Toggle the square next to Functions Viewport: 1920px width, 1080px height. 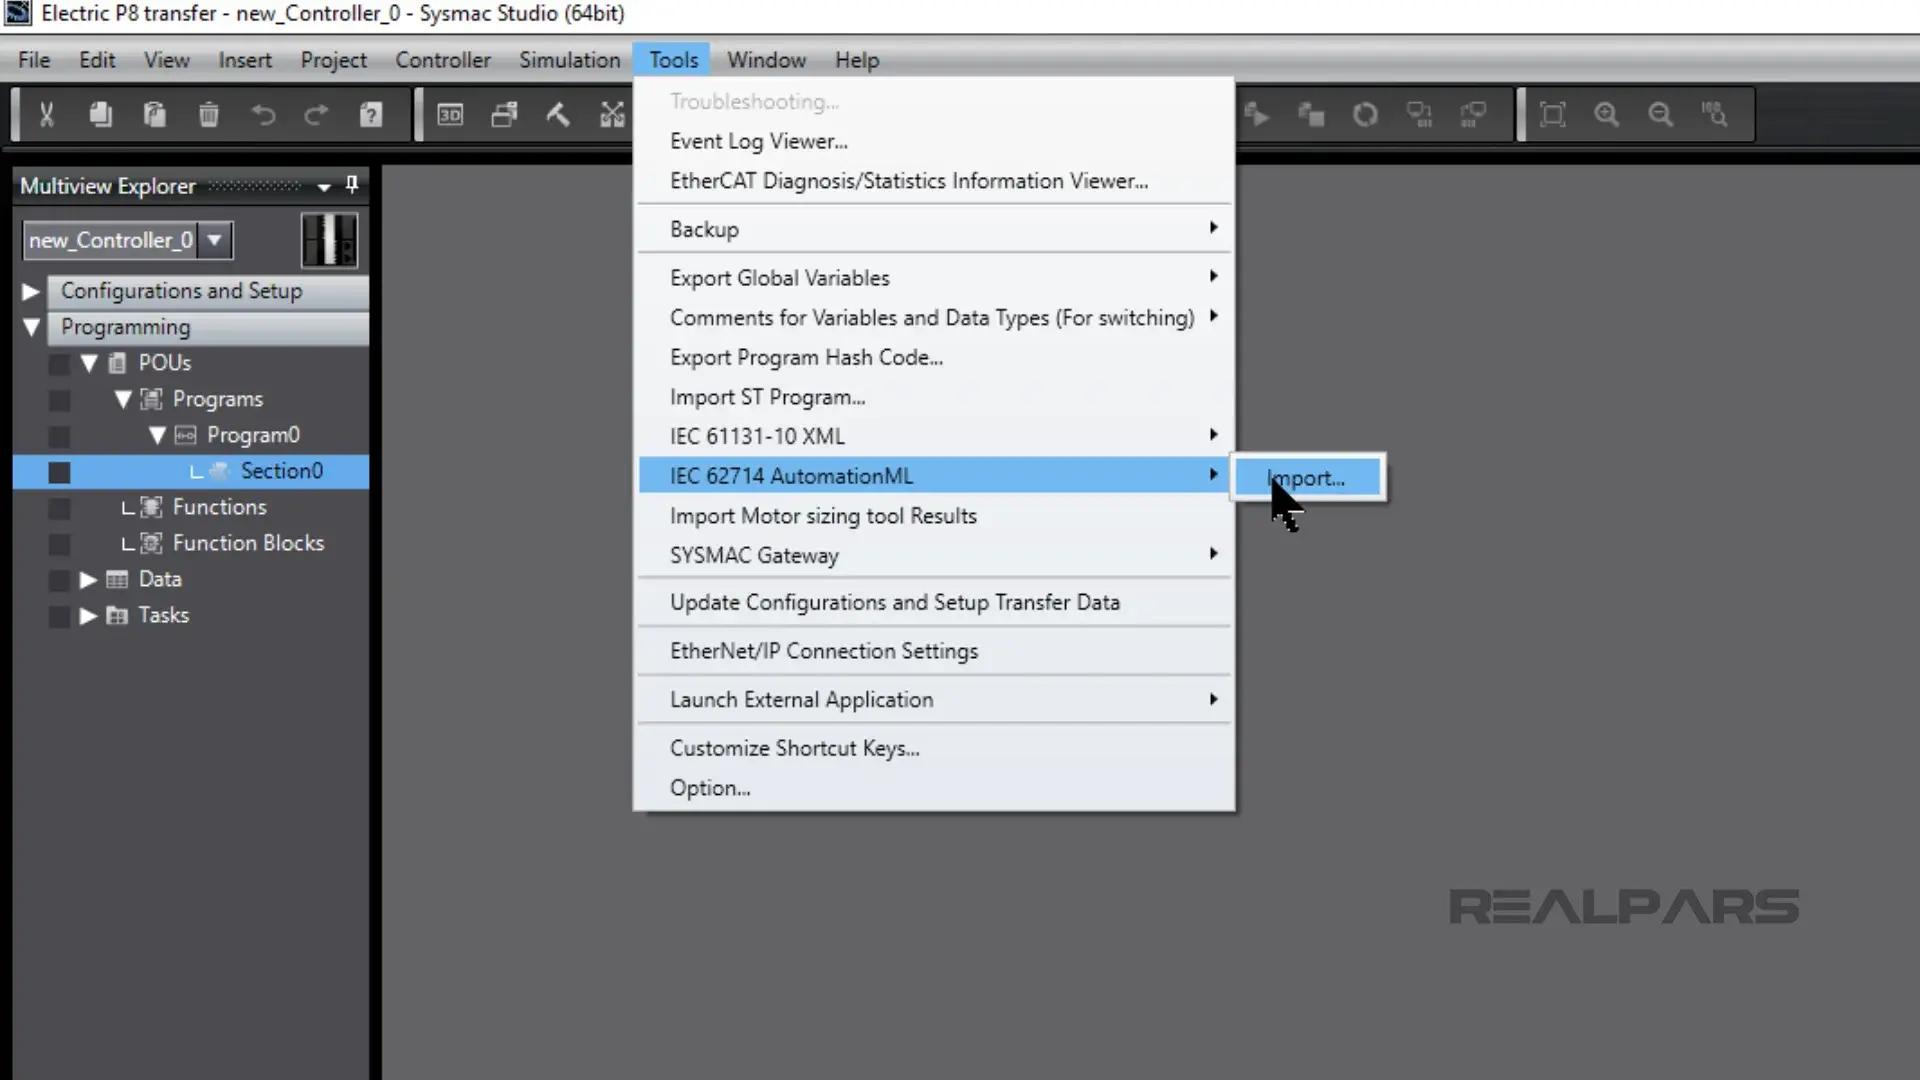point(59,508)
